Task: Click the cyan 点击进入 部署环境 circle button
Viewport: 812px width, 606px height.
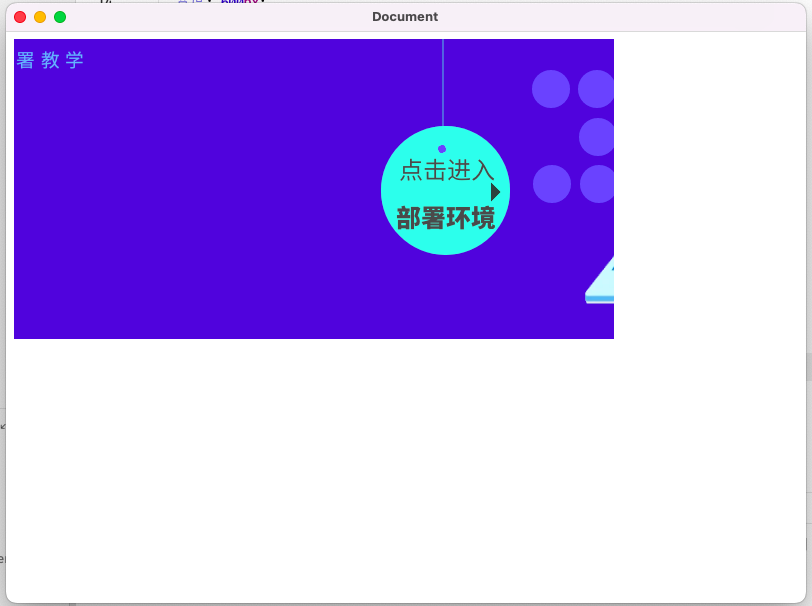Action: tap(445, 190)
